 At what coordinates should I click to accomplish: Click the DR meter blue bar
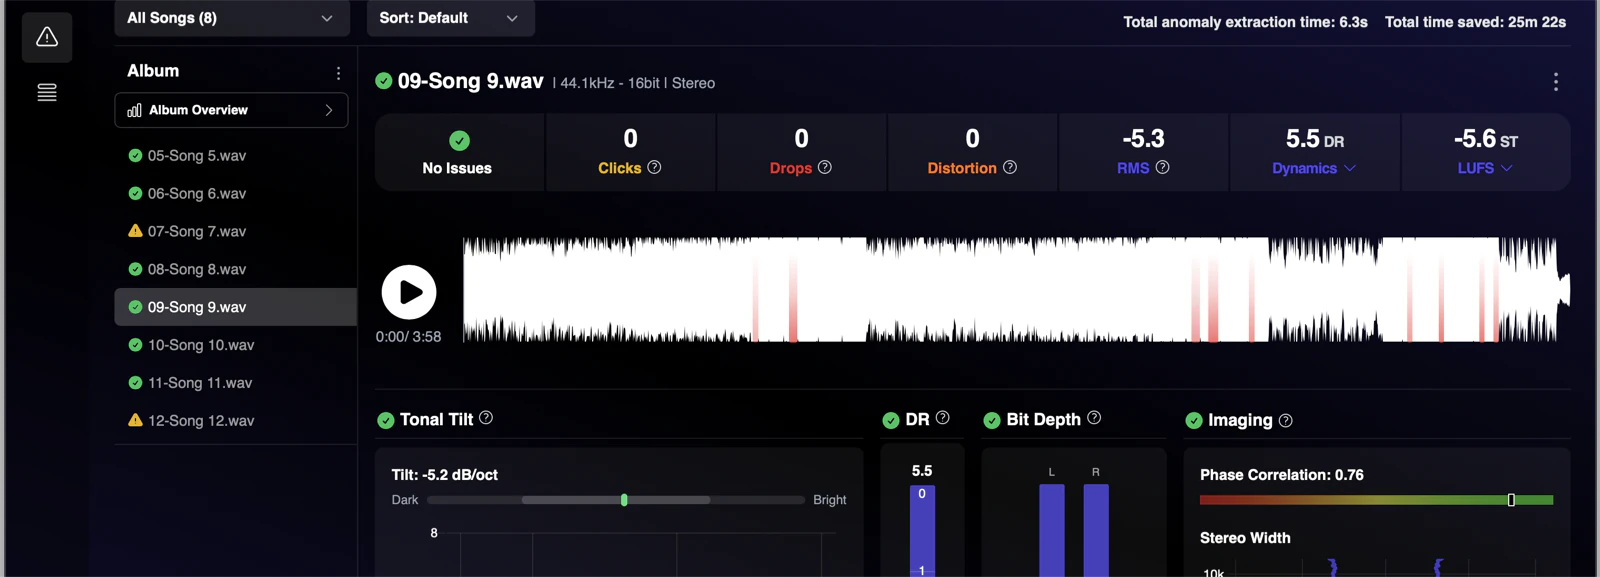tap(922, 530)
